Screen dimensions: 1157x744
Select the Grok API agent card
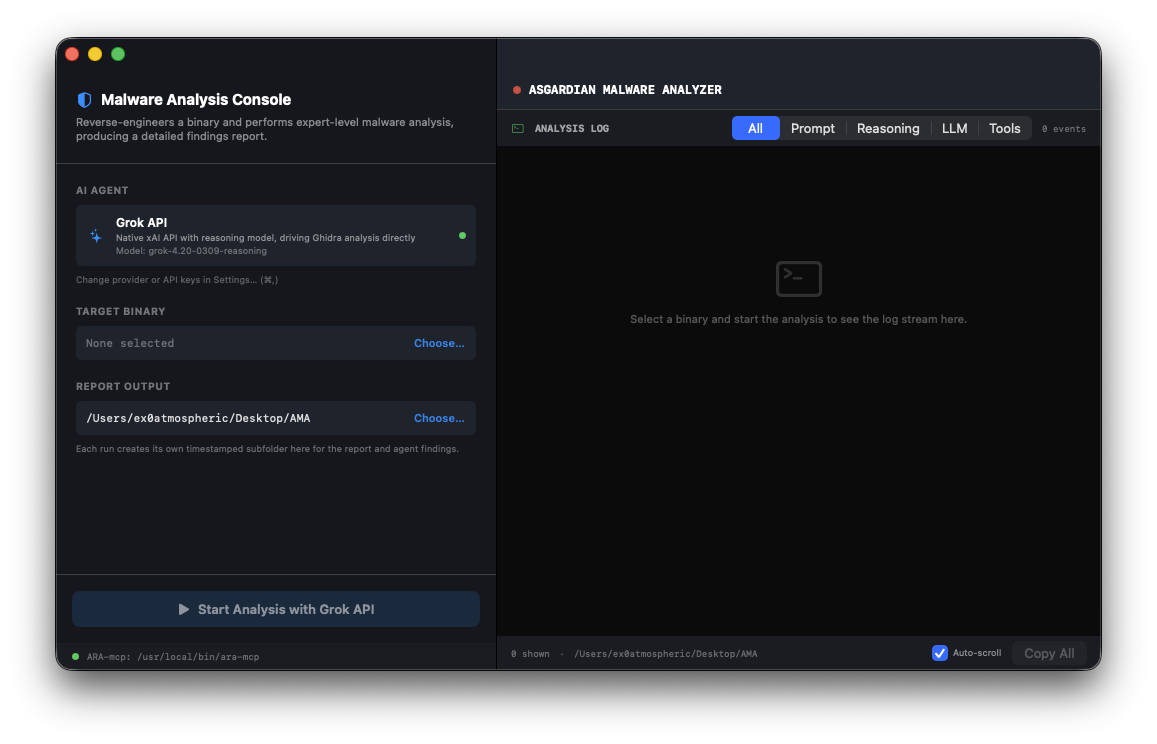coord(276,236)
